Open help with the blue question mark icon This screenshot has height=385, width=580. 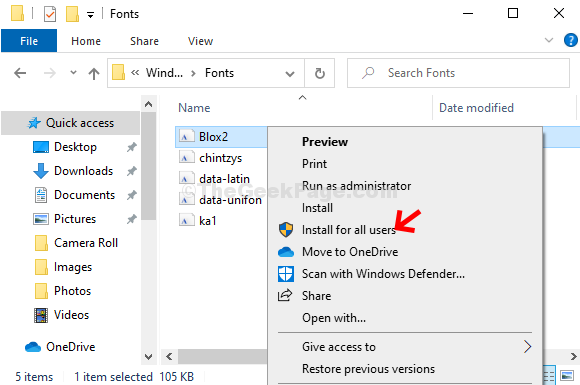(570, 40)
